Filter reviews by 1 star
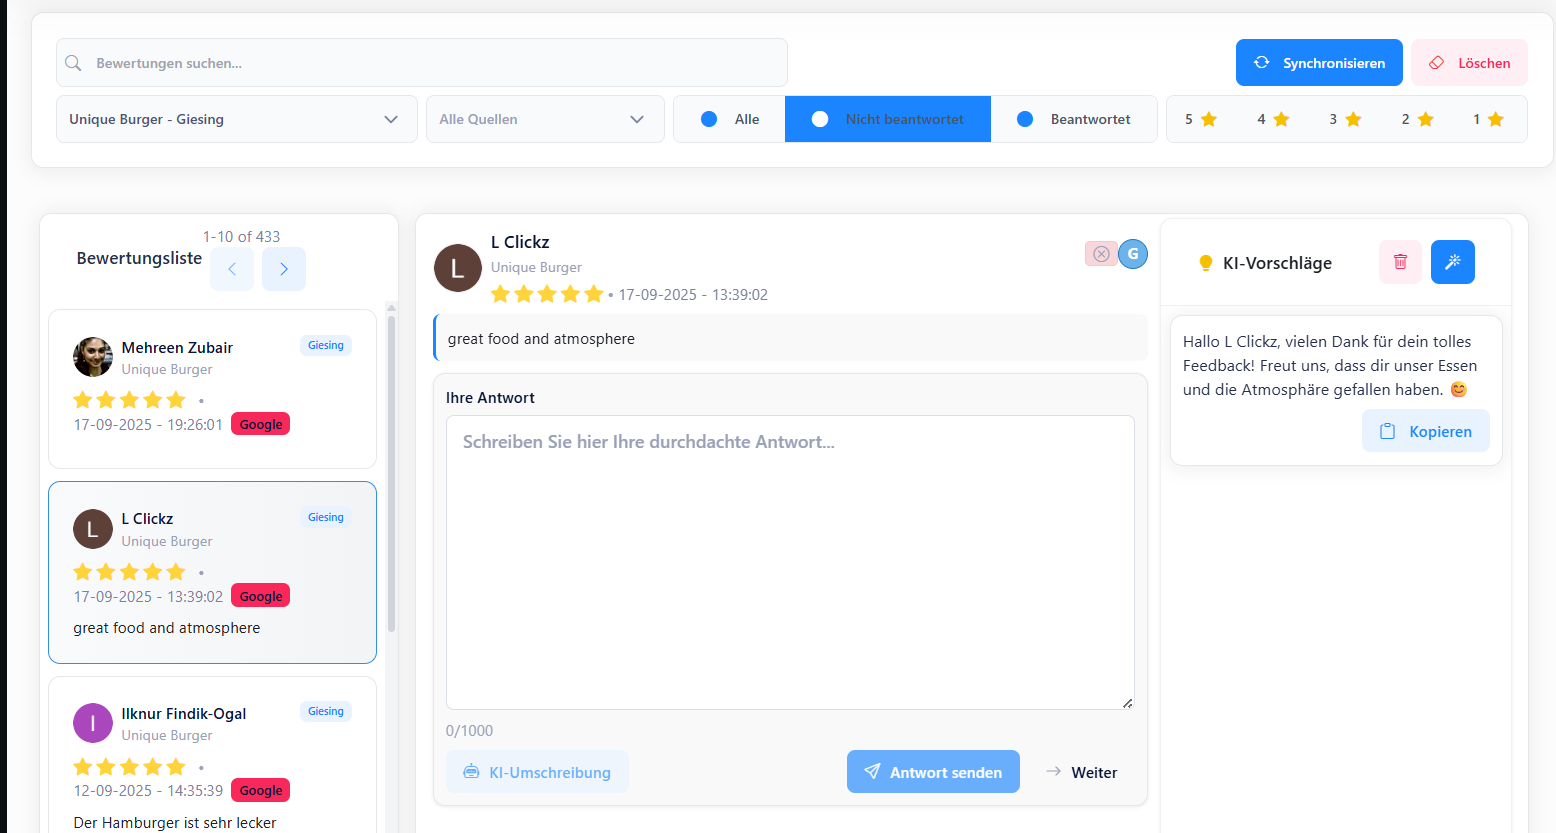Viewport: 1556px width, 833px height. click(1488, 119)
